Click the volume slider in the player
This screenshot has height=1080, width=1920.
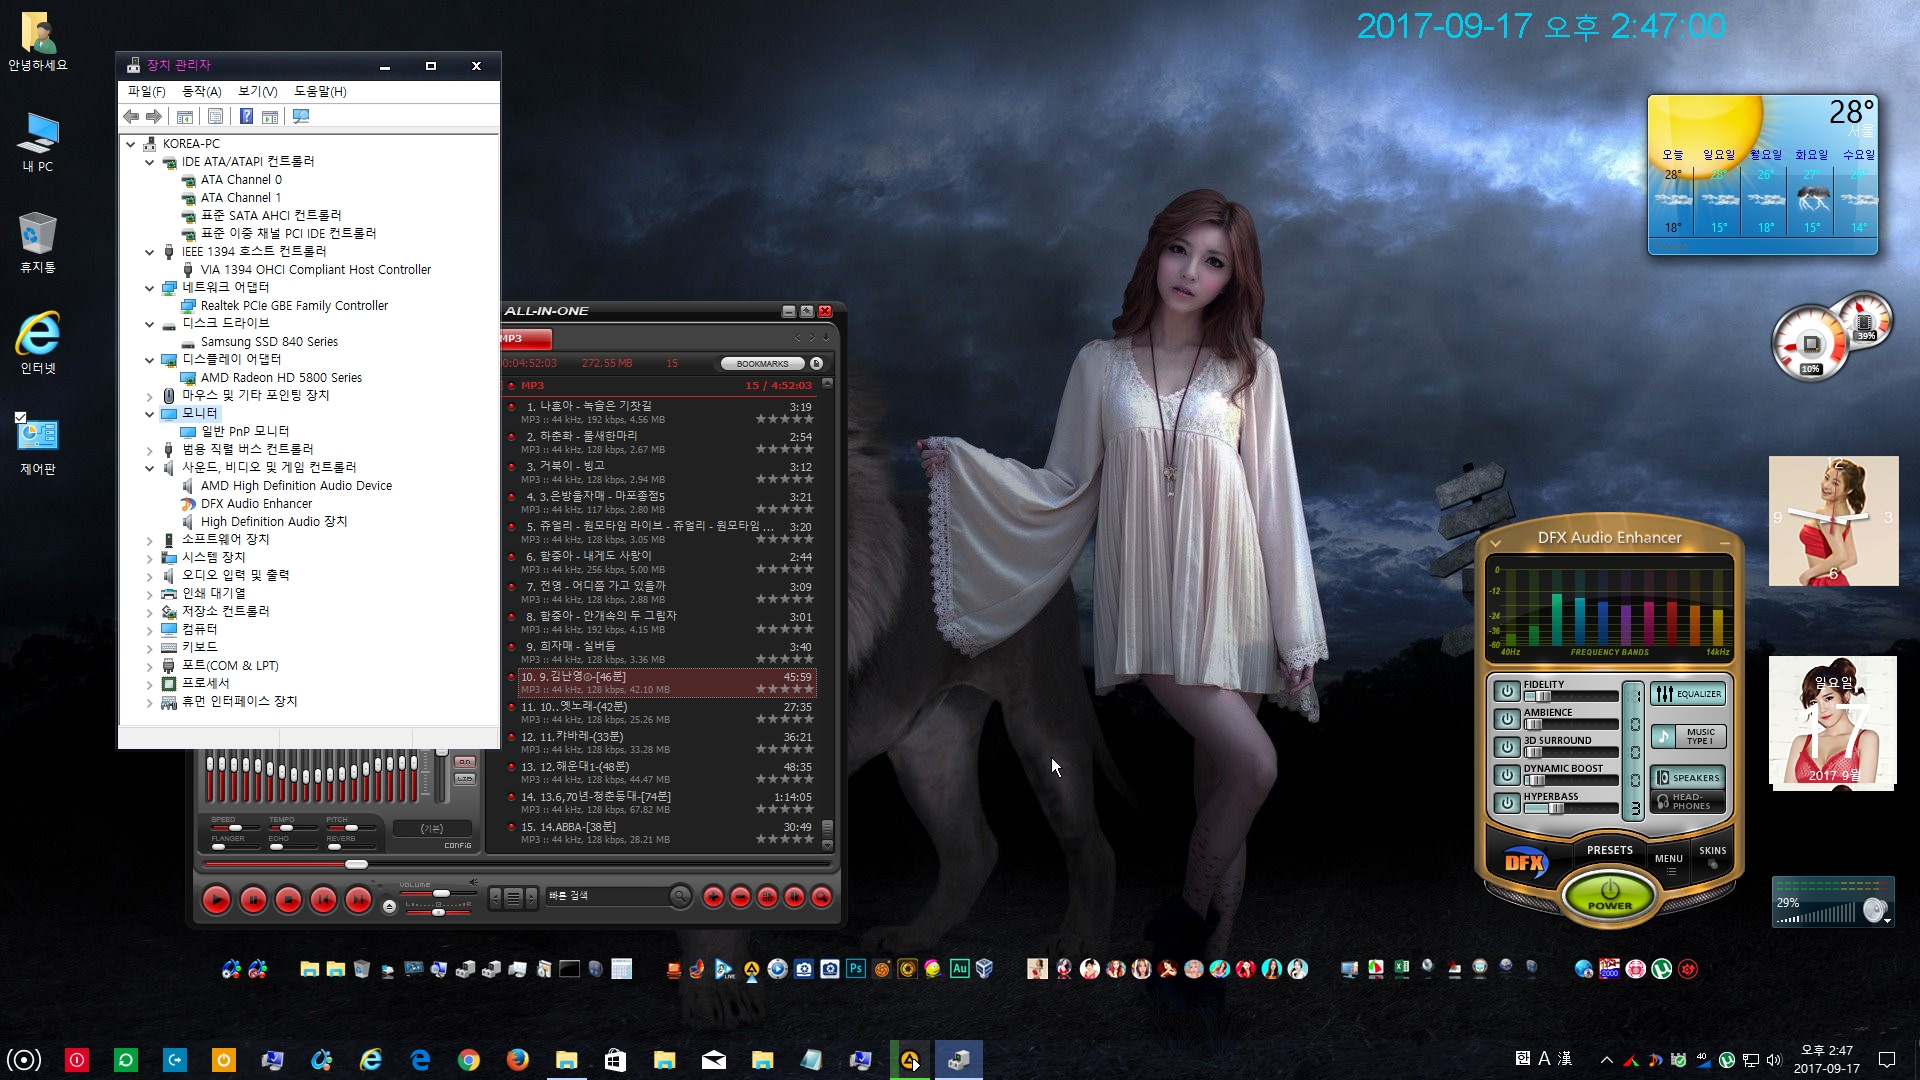(x=440, y=893)
